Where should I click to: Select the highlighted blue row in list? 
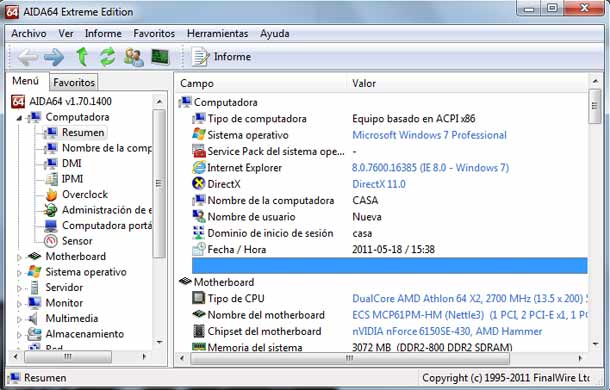[x=389, y=265]
